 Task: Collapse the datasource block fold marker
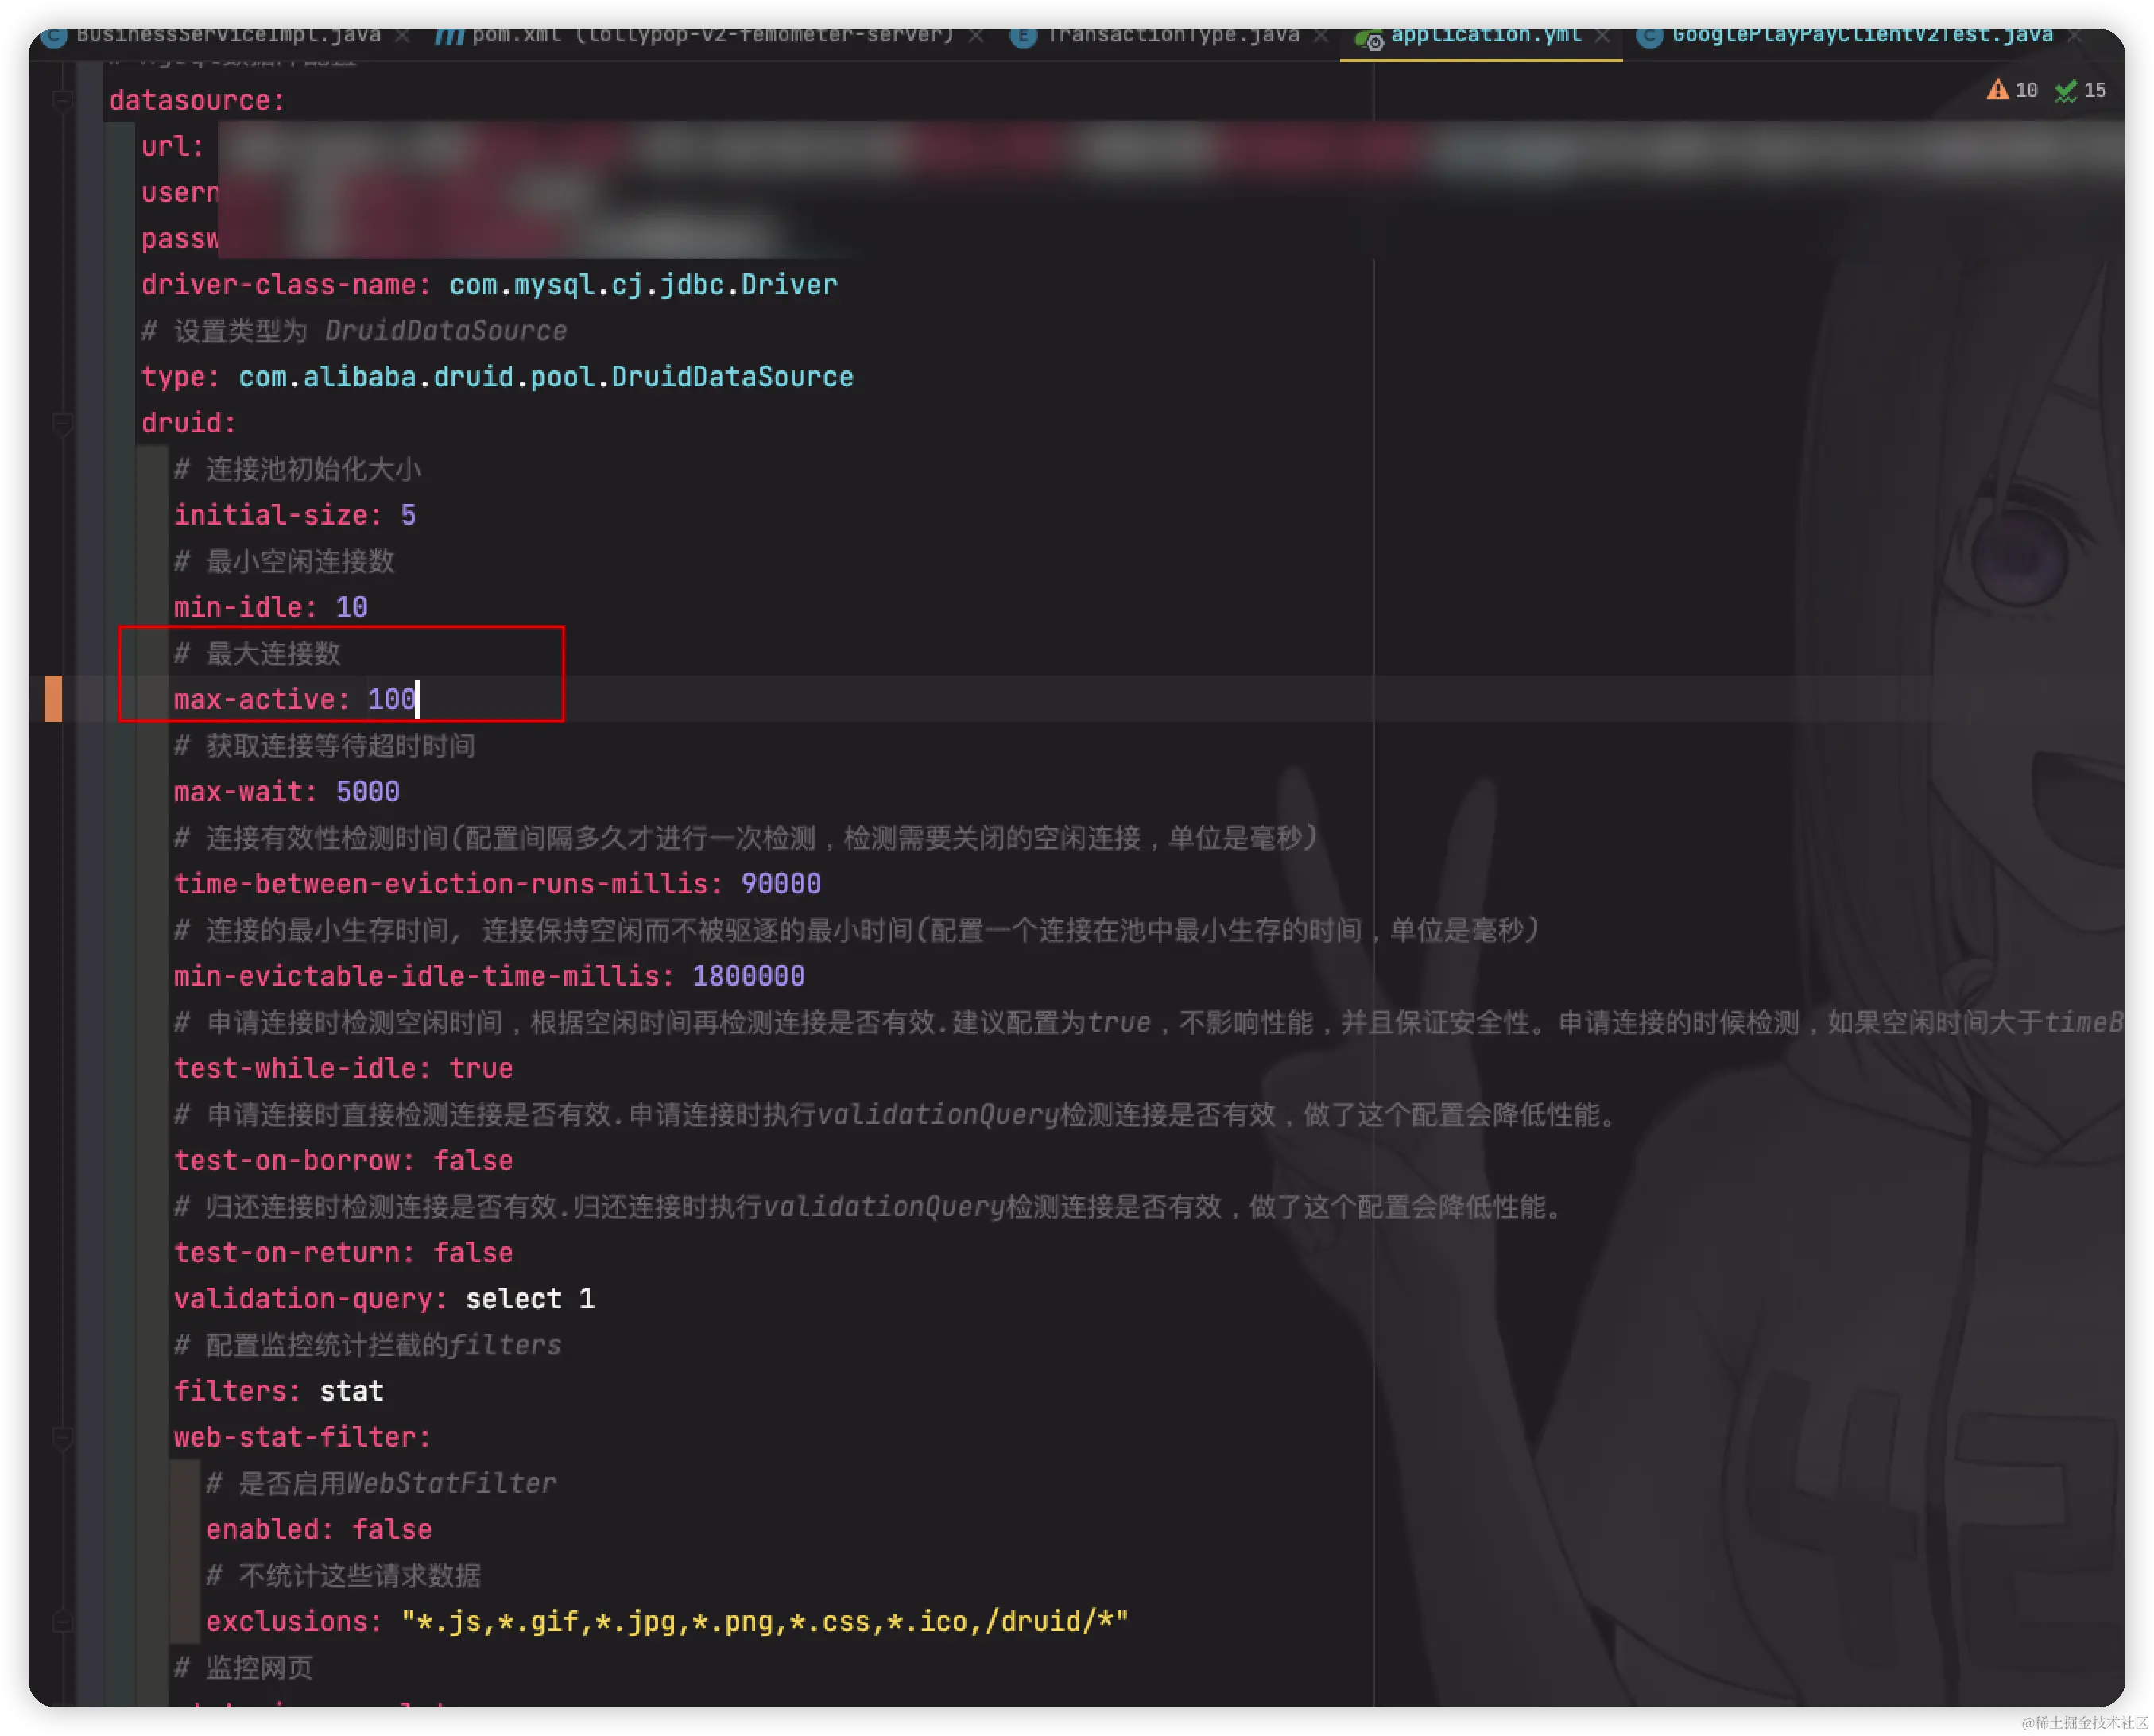(x=62, y=100)
